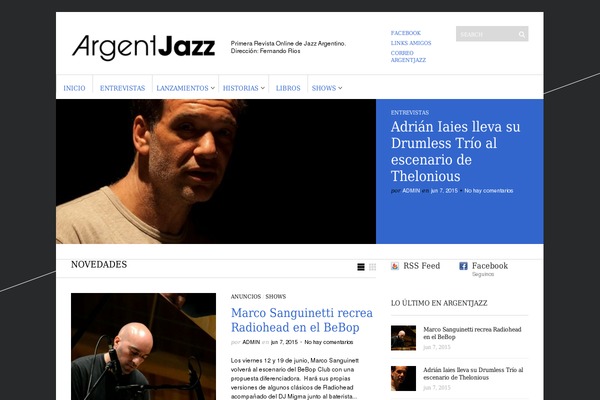
Task: Click Adrián Iaies sidebar thumbnail
Action: pos(403,378)
